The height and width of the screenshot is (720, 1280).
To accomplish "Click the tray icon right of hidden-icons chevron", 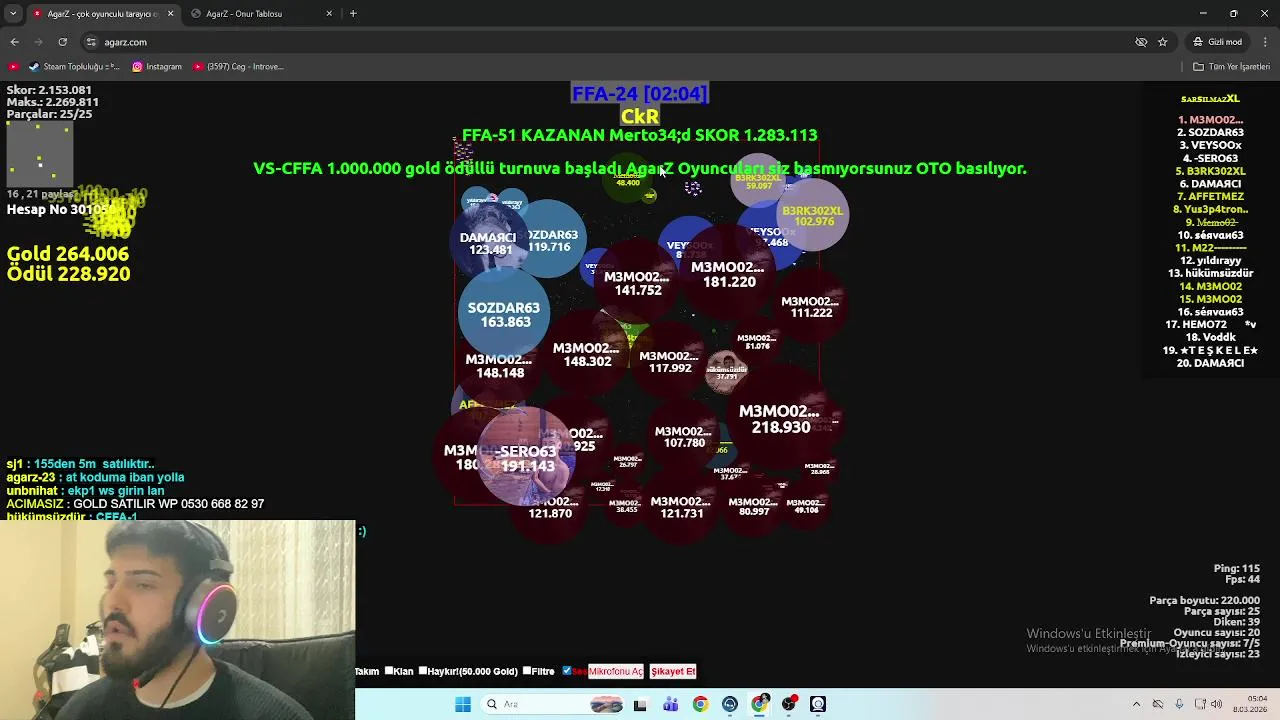I will click(1158, 704).
